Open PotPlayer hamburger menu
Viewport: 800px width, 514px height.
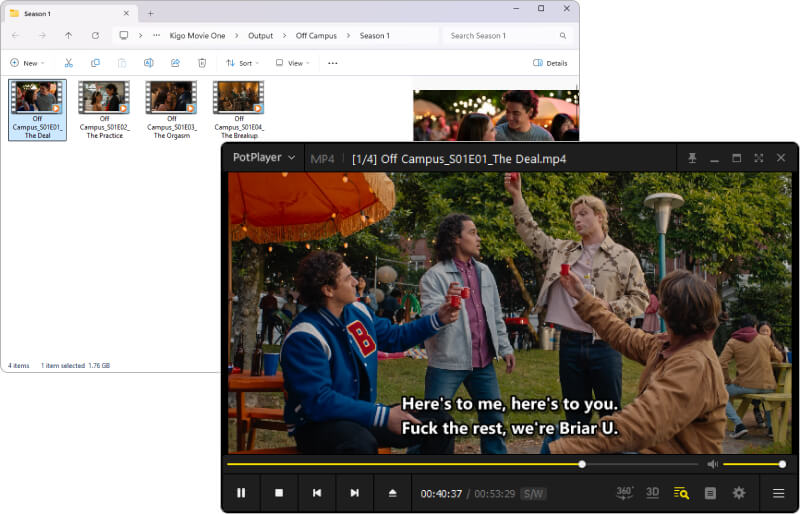pyautogui.click(x=778, y=493)
